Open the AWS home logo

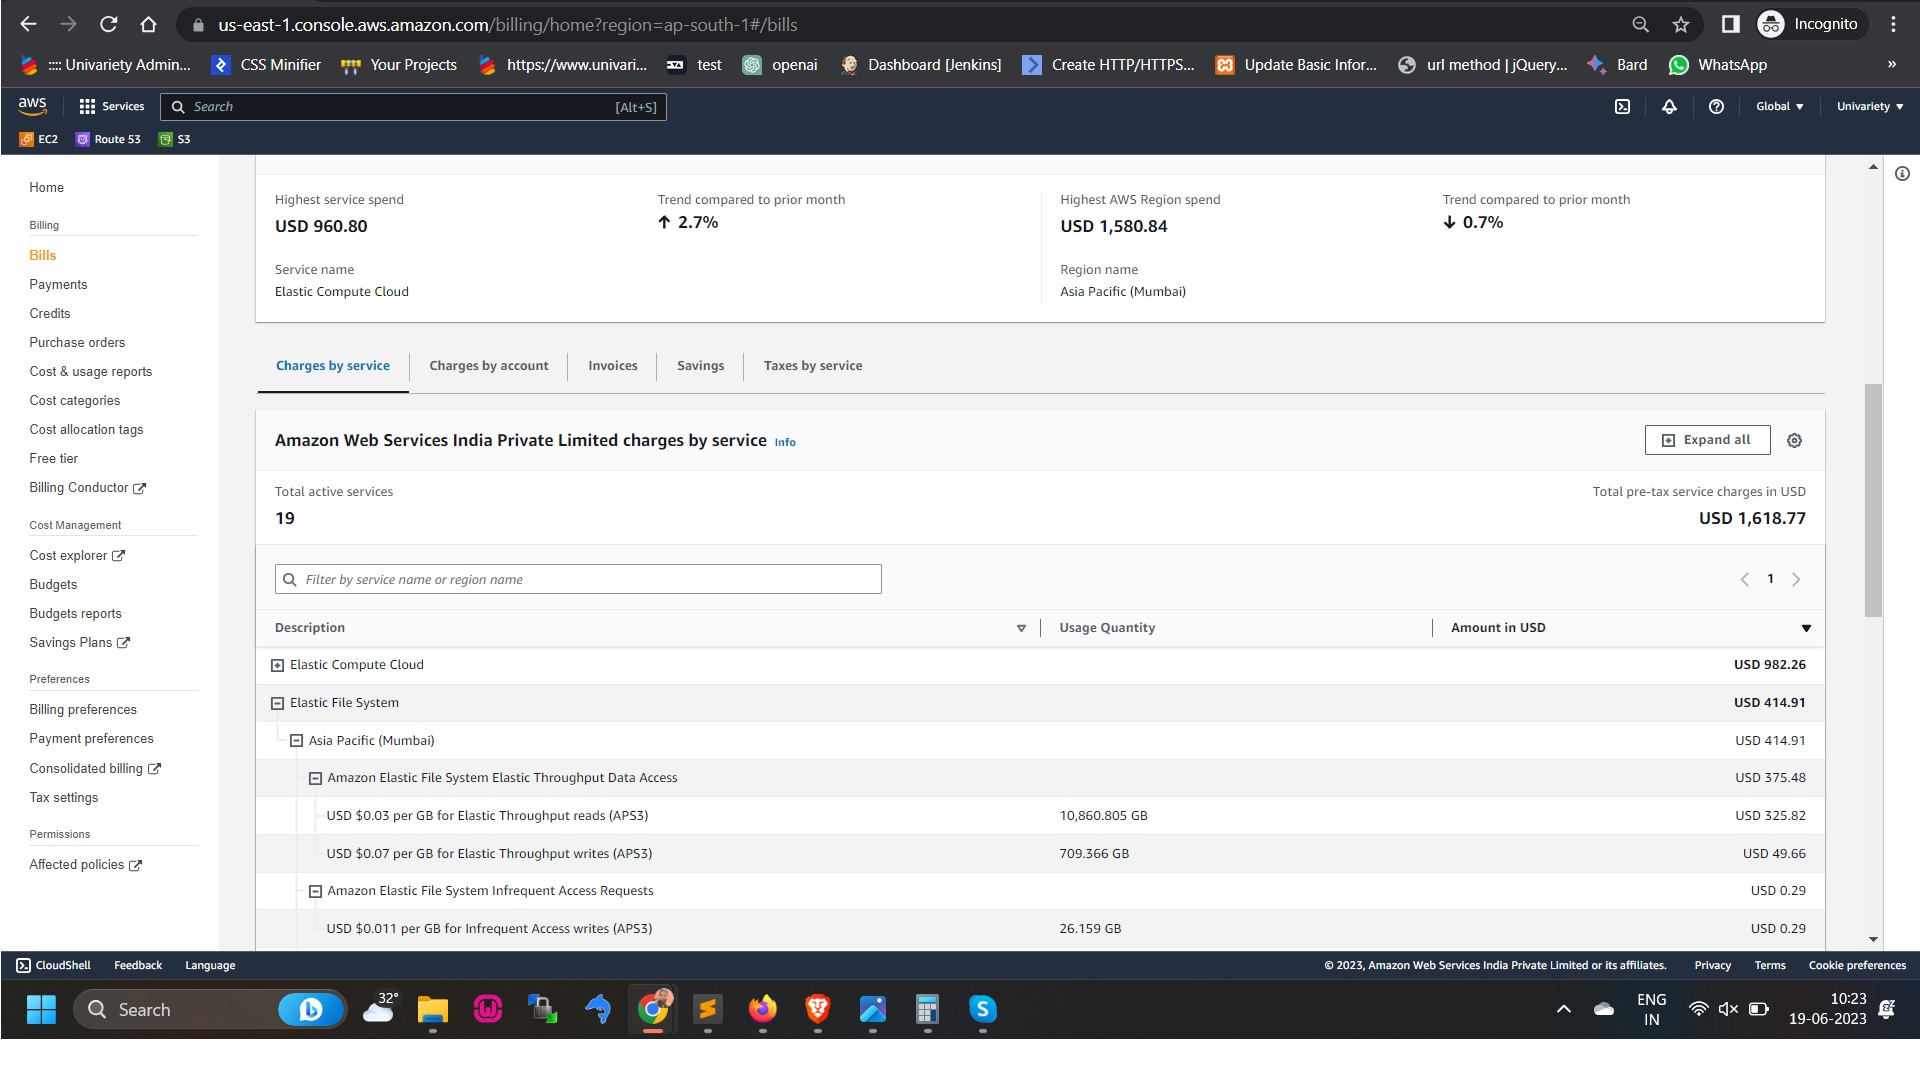[32, 106]
